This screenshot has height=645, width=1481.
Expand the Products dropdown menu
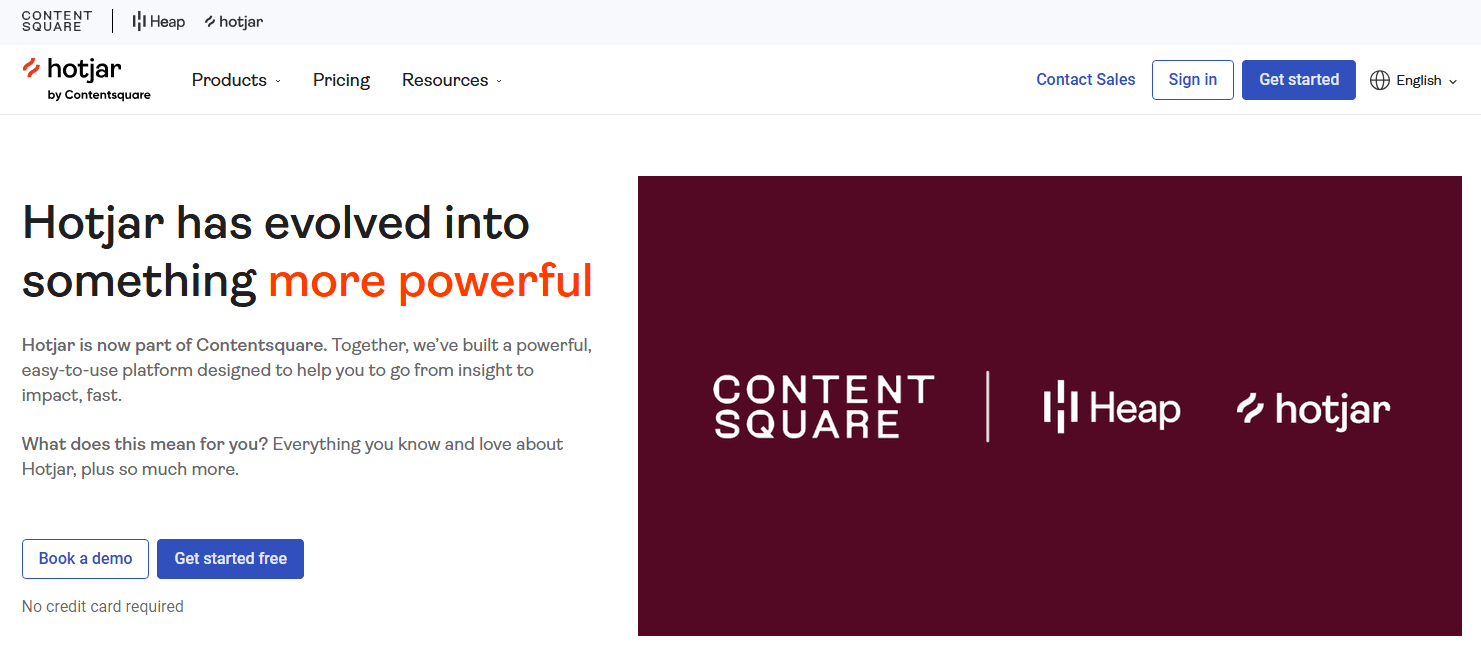pyautogui.click(x=236, y=80)
